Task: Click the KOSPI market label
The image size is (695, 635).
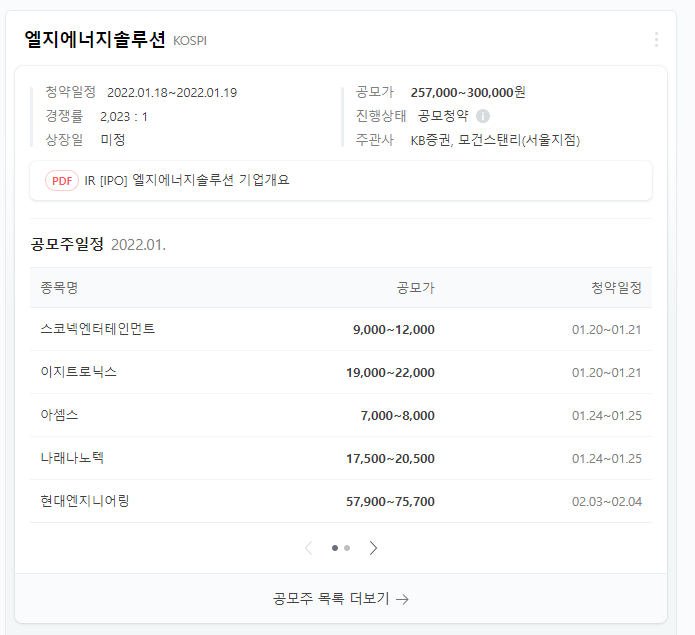Action: (x=190, y=41)
